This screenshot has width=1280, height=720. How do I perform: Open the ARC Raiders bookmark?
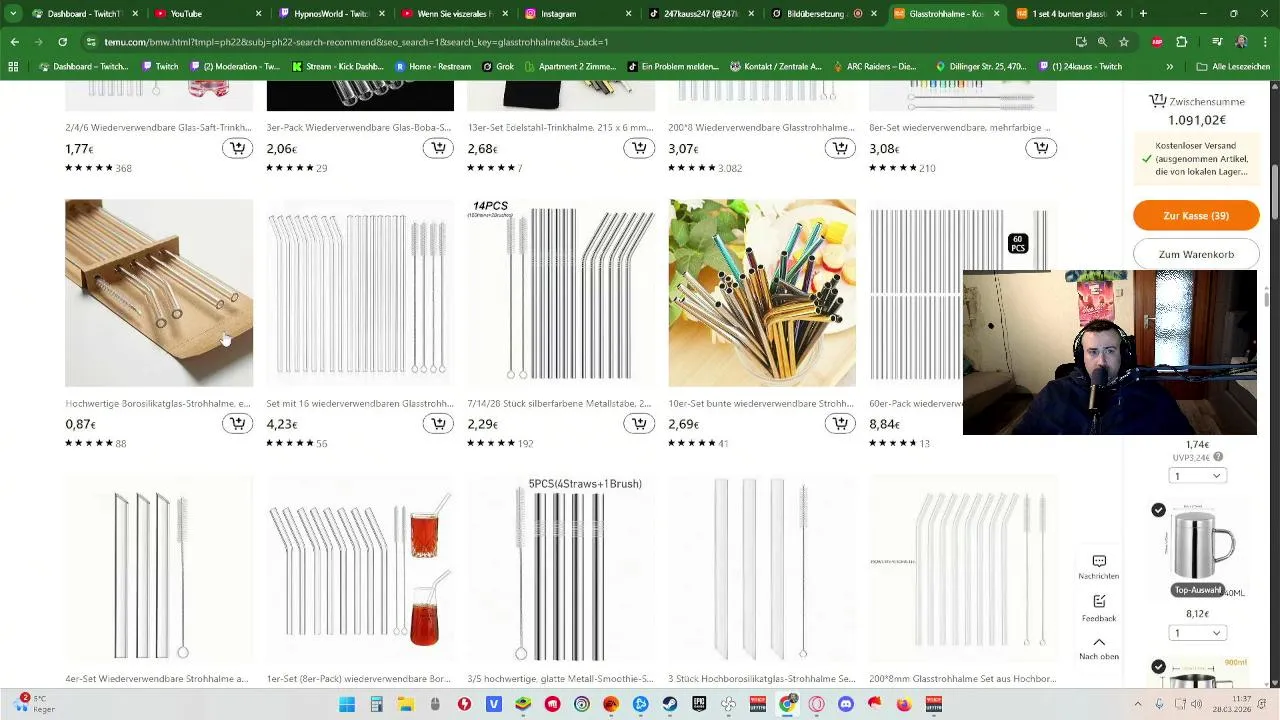pyautogui.click(x=873, y=67)
